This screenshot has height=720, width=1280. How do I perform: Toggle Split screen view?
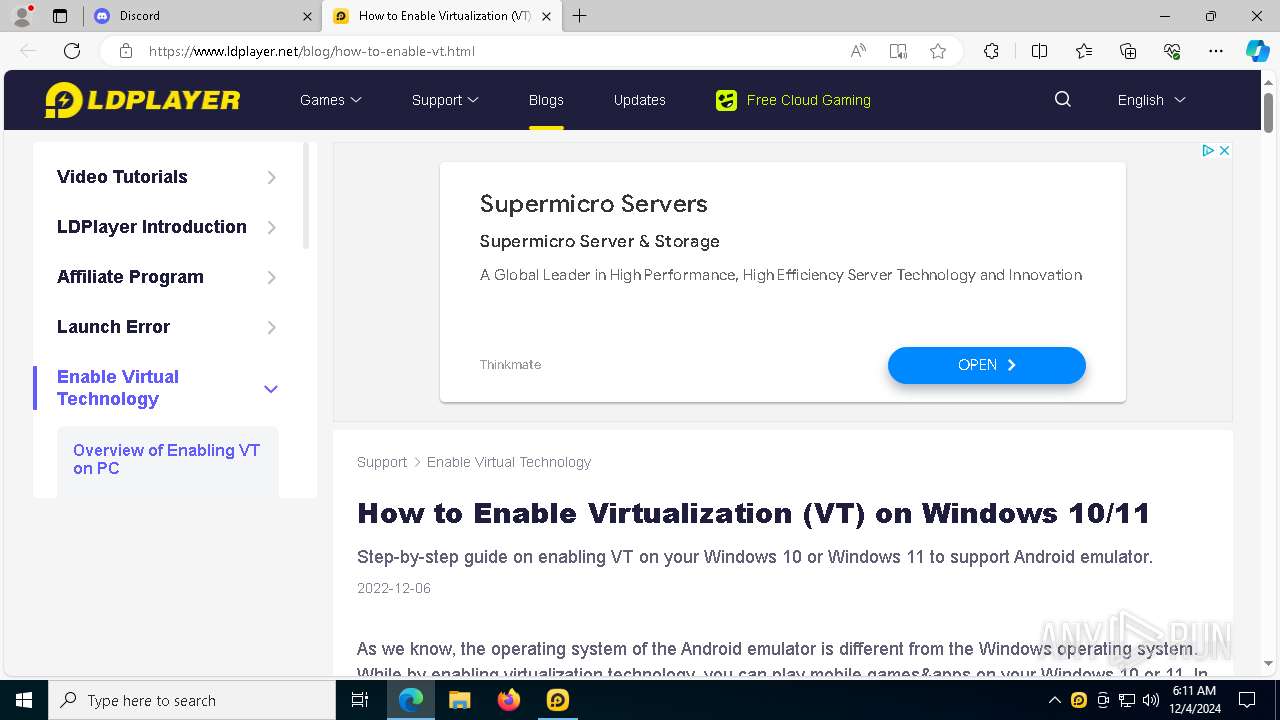(x=1039, y=51)
